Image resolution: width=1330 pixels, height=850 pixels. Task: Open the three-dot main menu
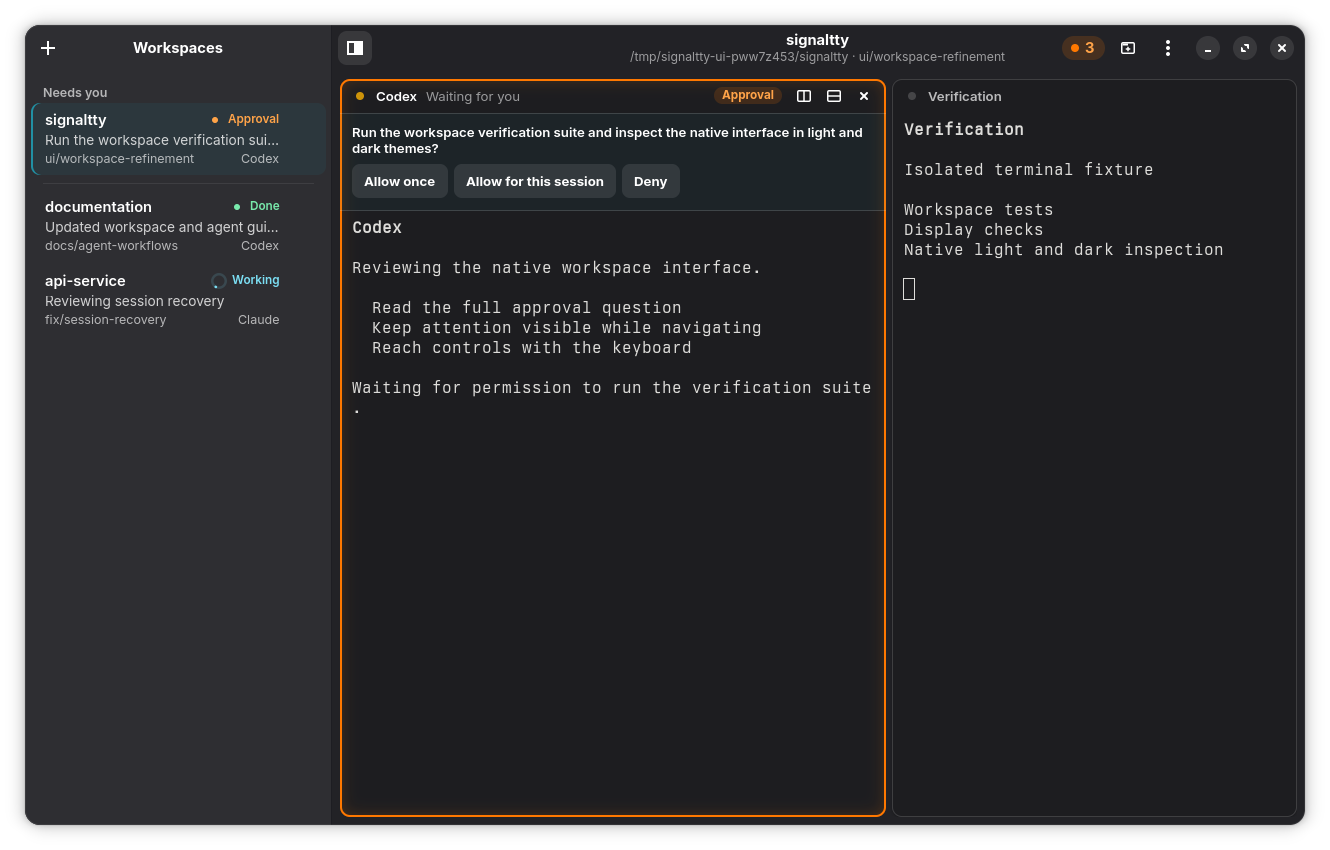click(x=1167, y=48)
